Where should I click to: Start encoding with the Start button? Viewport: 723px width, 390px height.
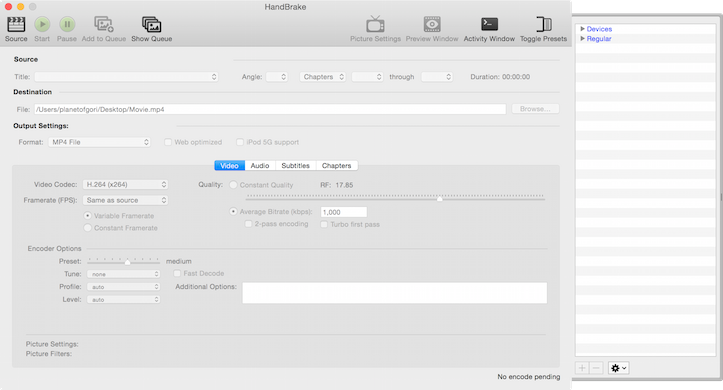(42, 24)
